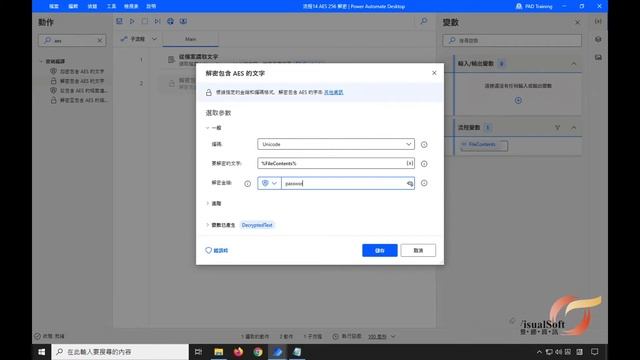Click the Stop flow square icon

[144, 21]
